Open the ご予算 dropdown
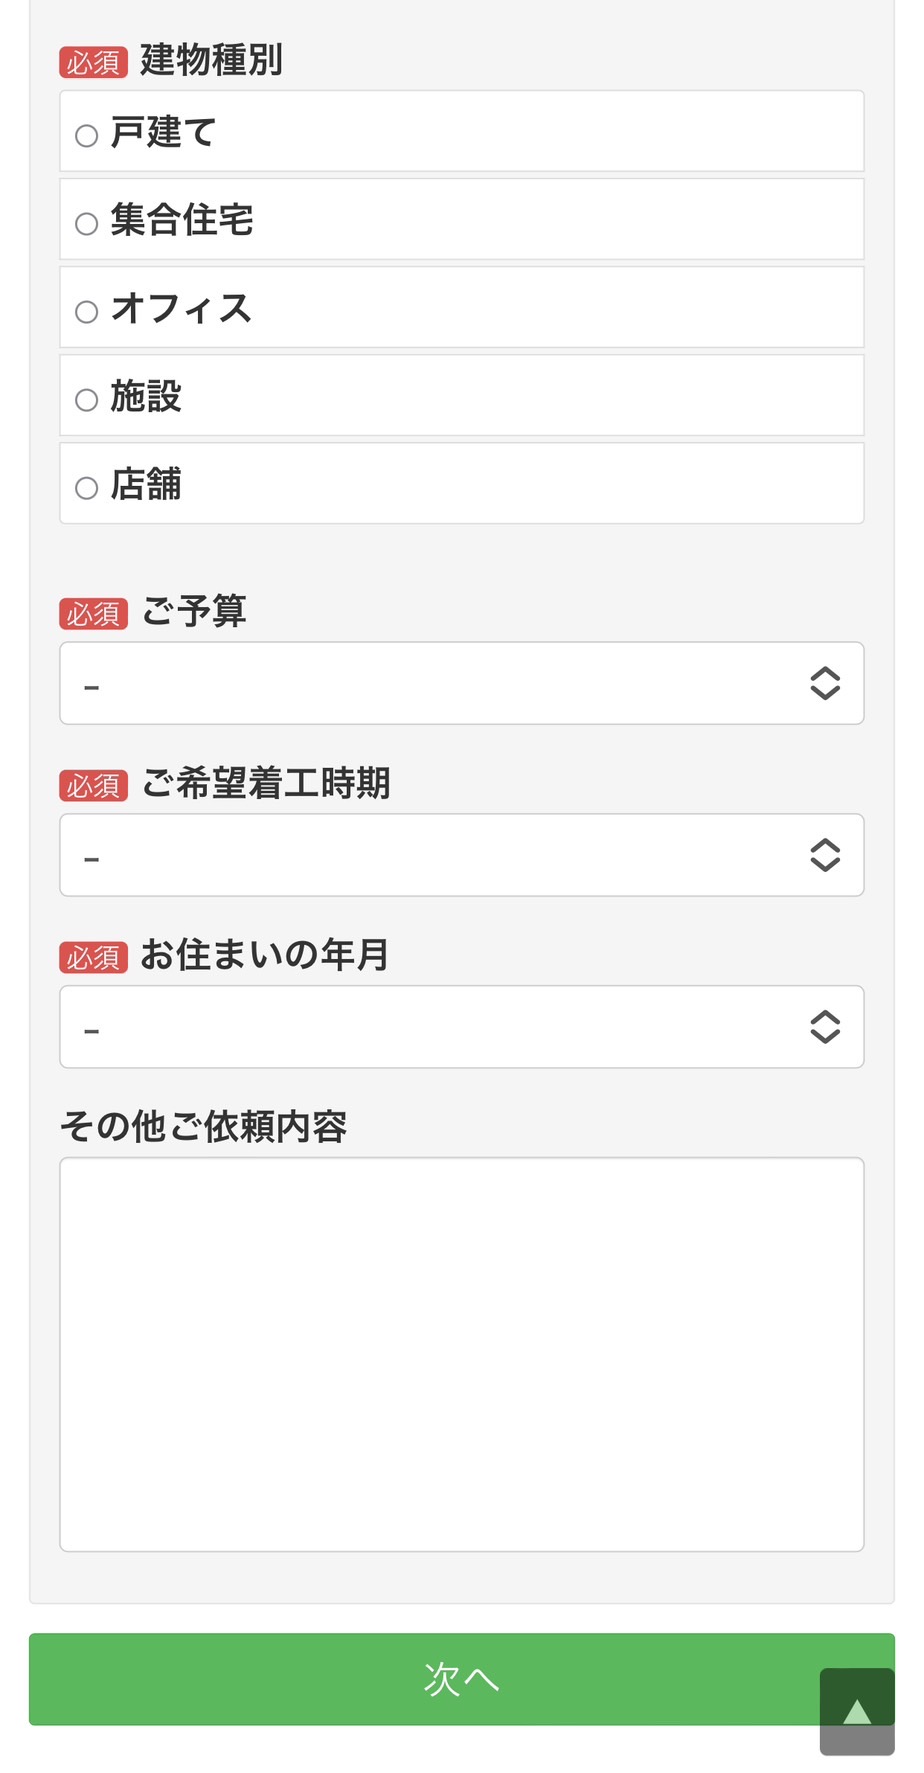 [x=462, y=684]
